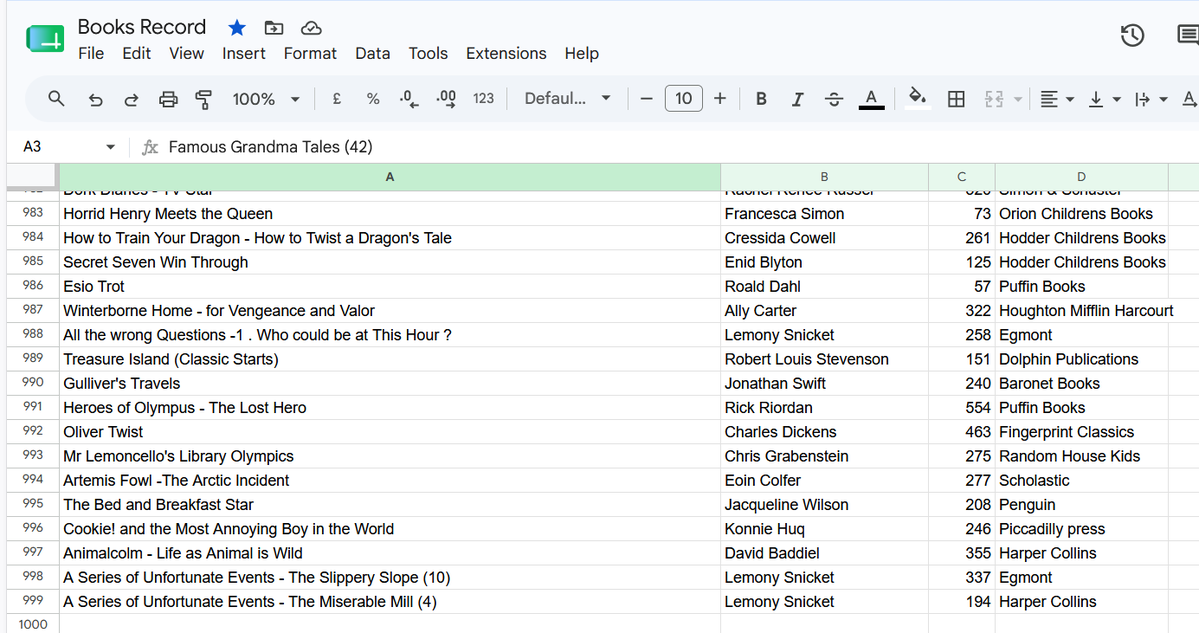1199x633 pixels.
Task: Select the Rick Riordan author cell
Action: coord(824,408)
